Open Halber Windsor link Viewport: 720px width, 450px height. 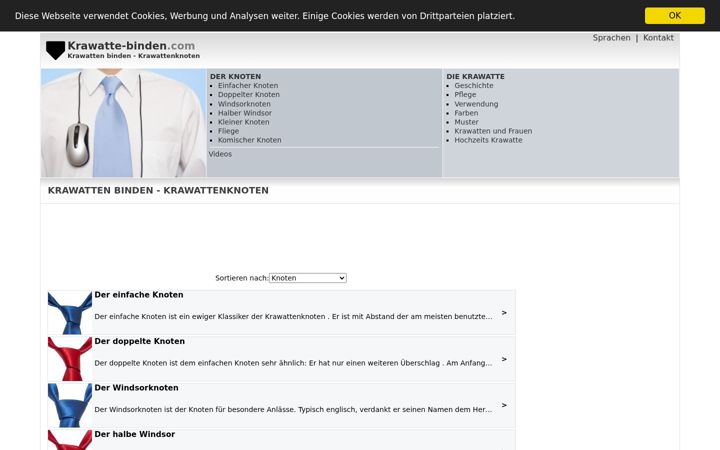(x=245, y=113)
